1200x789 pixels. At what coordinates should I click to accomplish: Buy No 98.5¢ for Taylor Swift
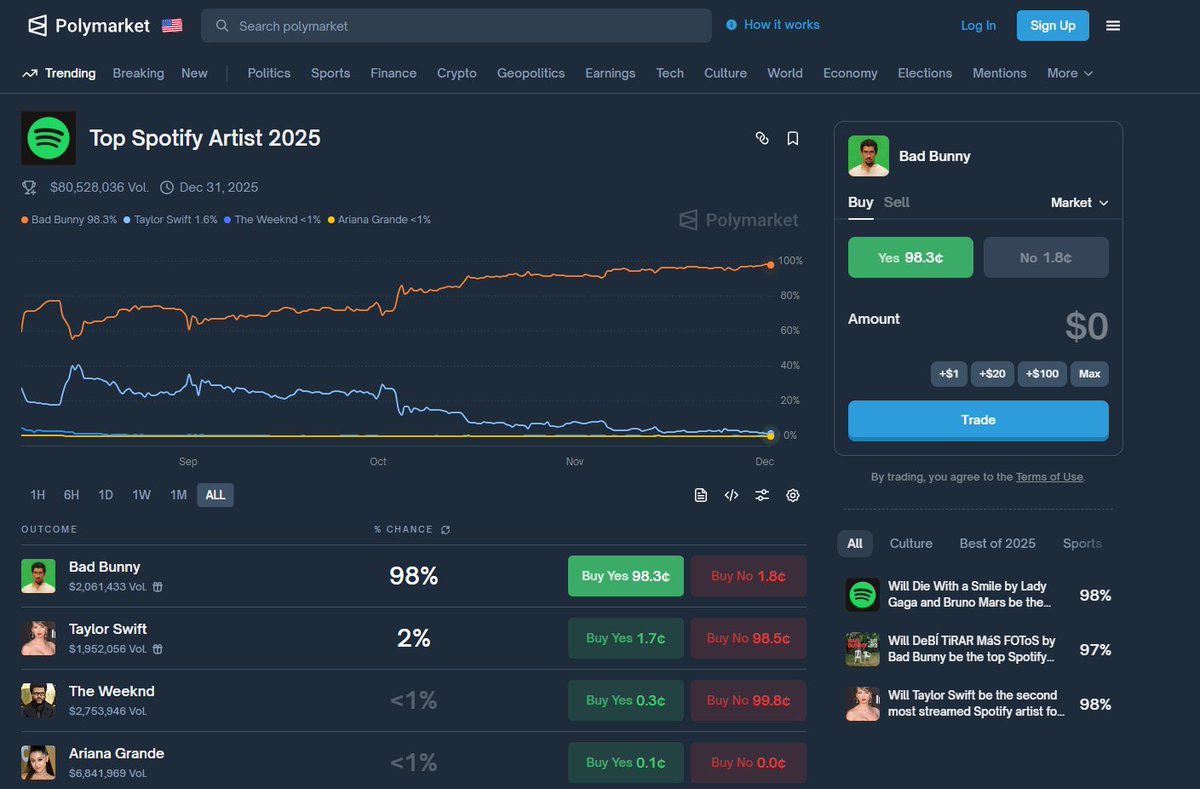point(748,638)
